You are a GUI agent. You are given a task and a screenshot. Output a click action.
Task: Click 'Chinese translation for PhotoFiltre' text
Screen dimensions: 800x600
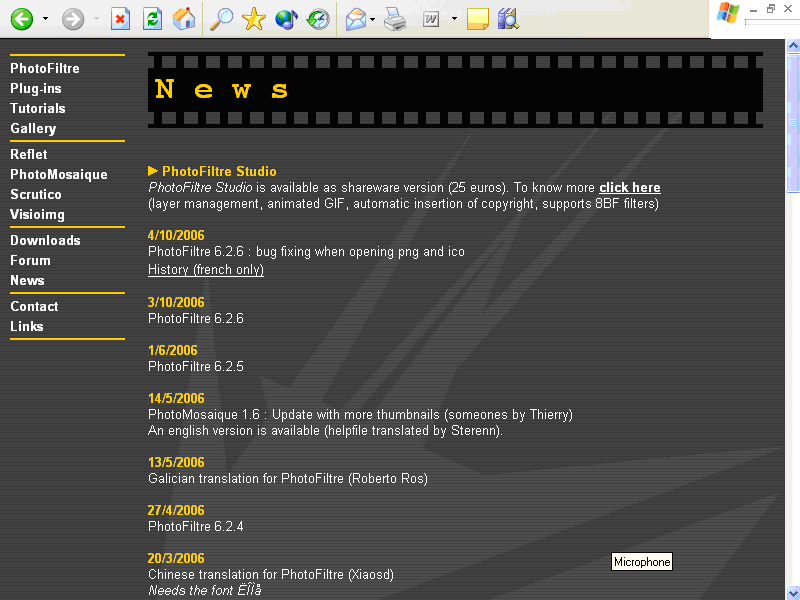(246, 574)
